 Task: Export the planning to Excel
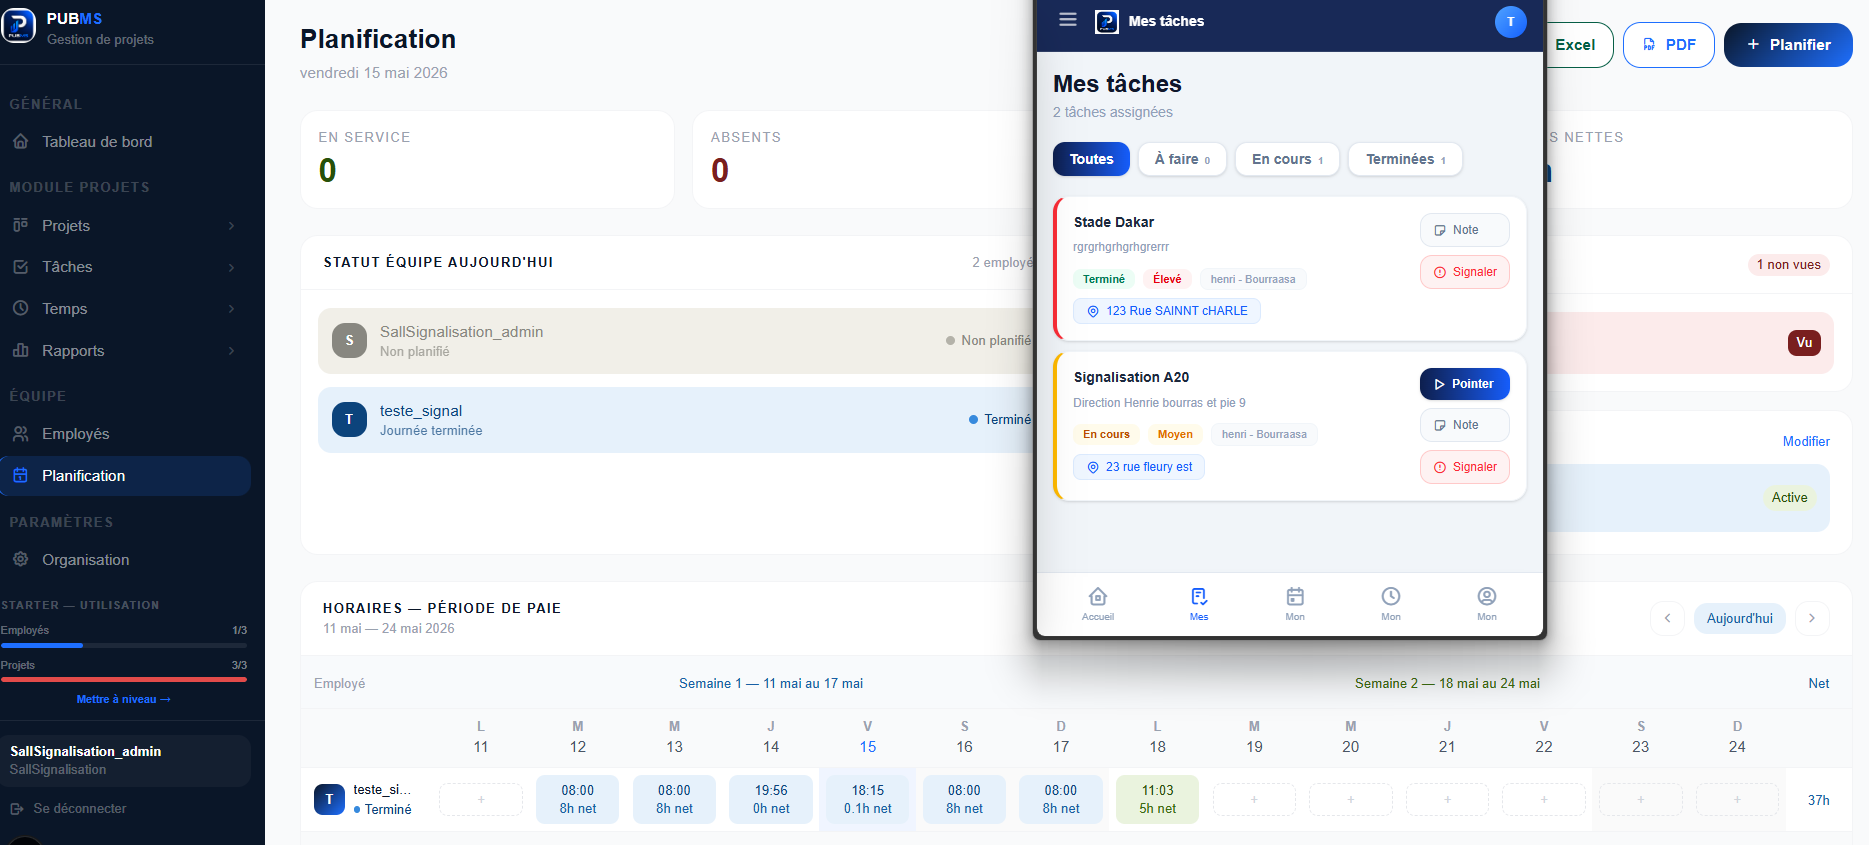click(x=1578, y=45)
